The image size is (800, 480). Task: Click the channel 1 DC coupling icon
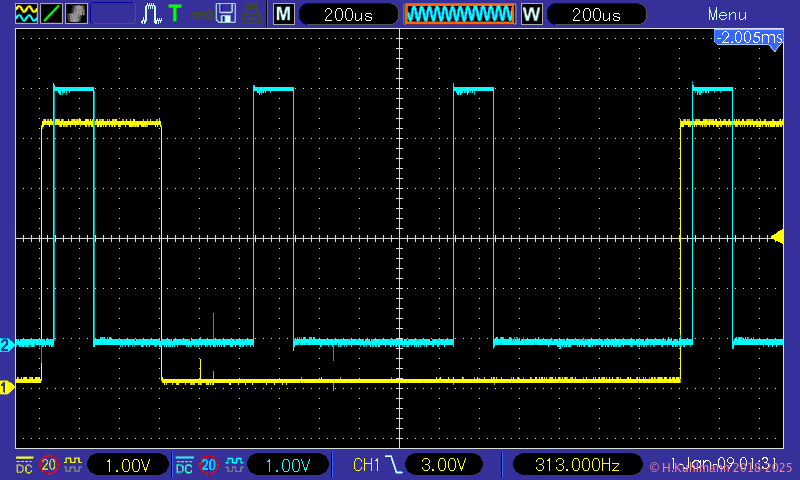point(24,465)
